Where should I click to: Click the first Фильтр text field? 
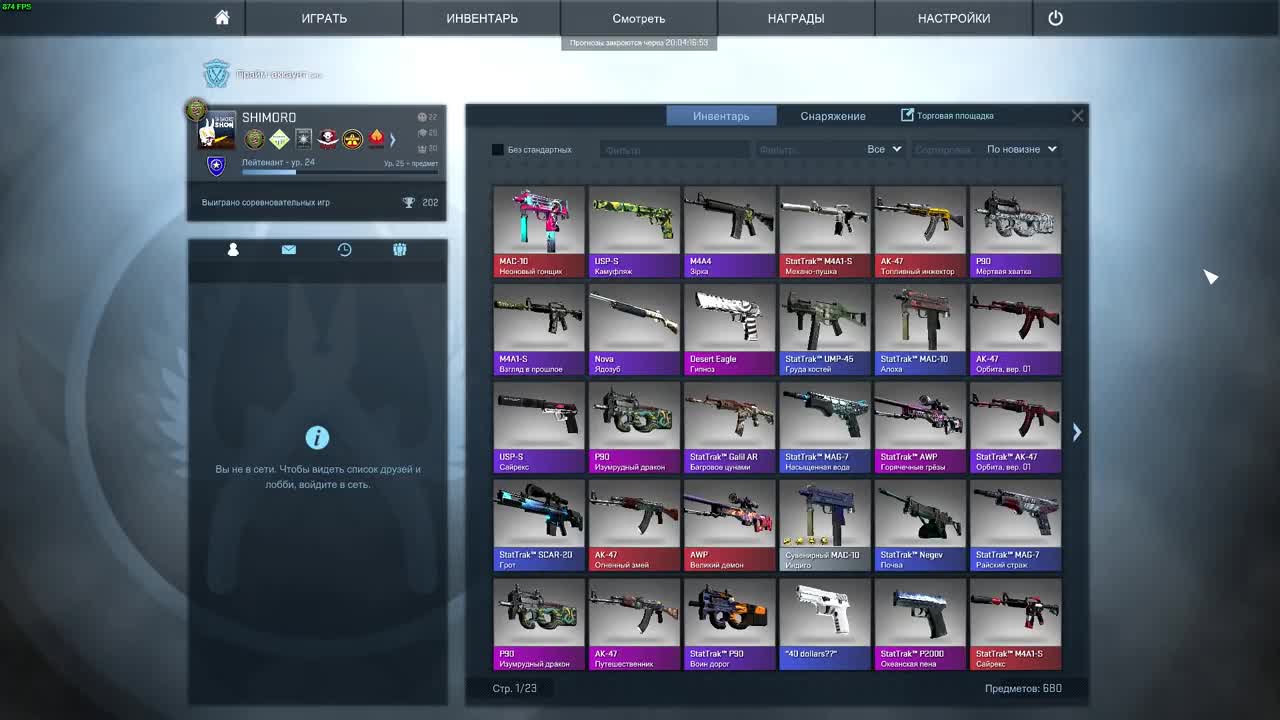tap(675, 149)
